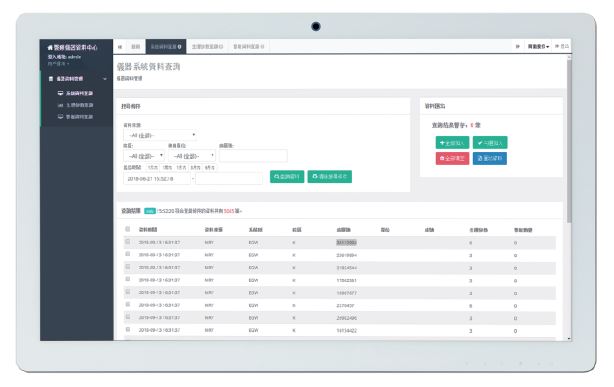Click the logout icon beside the user dropdown
The height and width of the screenshot is (387, 614).
click(x=557, y=46)
